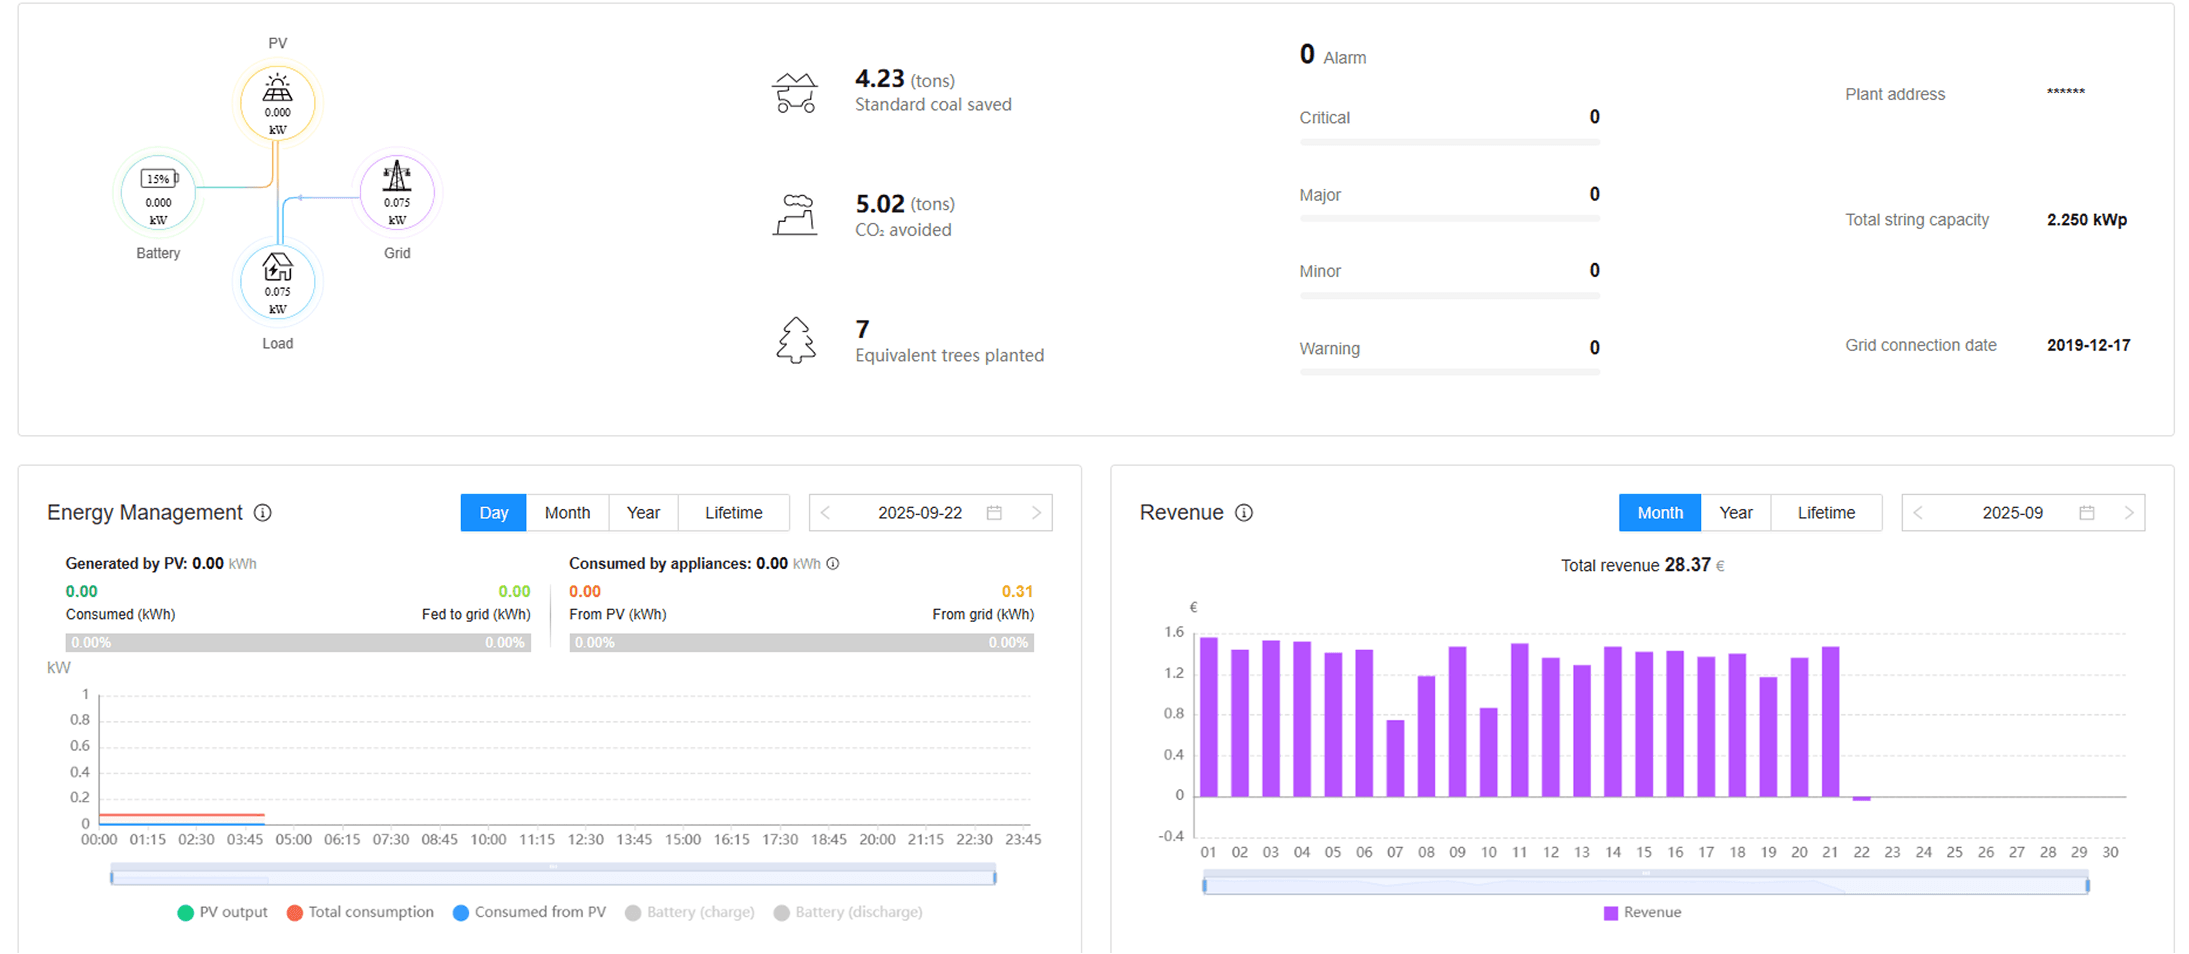Click the equivalent trees planted tree icon
The image size is (2189, 954).
pos(796,340)
